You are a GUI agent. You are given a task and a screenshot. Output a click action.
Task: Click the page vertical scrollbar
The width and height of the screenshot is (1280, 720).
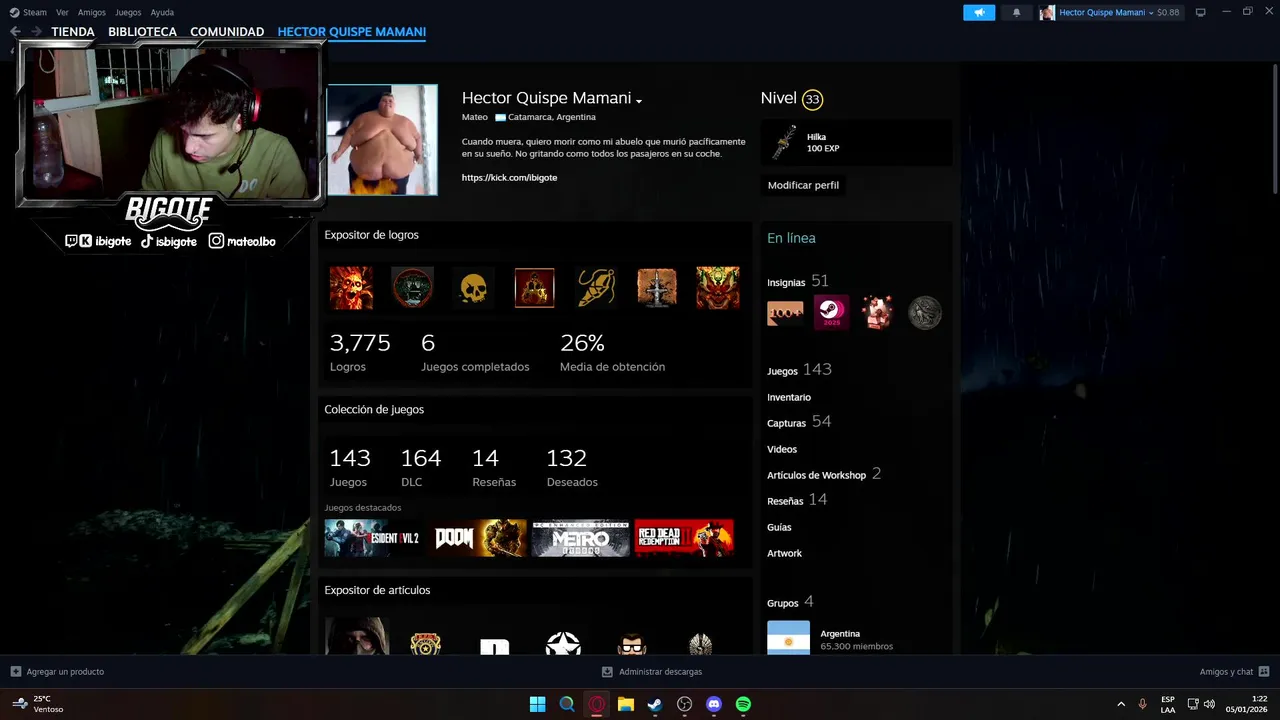click(x=1274, y=127)
